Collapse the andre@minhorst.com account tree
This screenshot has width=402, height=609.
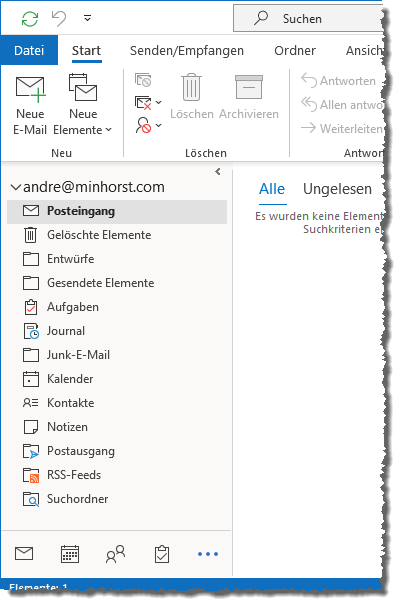click(x=16, y=188)
